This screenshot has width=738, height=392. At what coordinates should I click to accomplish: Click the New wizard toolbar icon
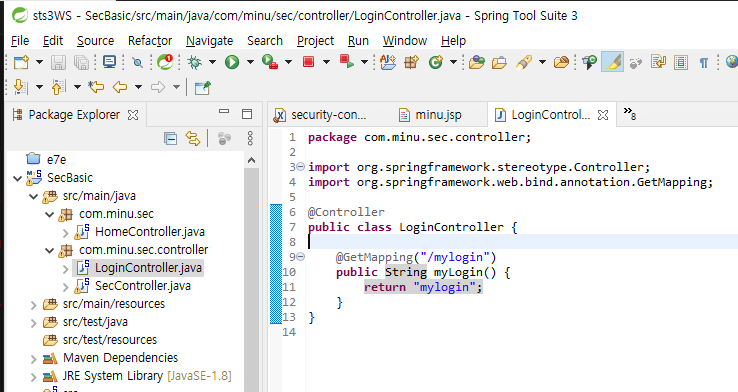coord(21,62)
